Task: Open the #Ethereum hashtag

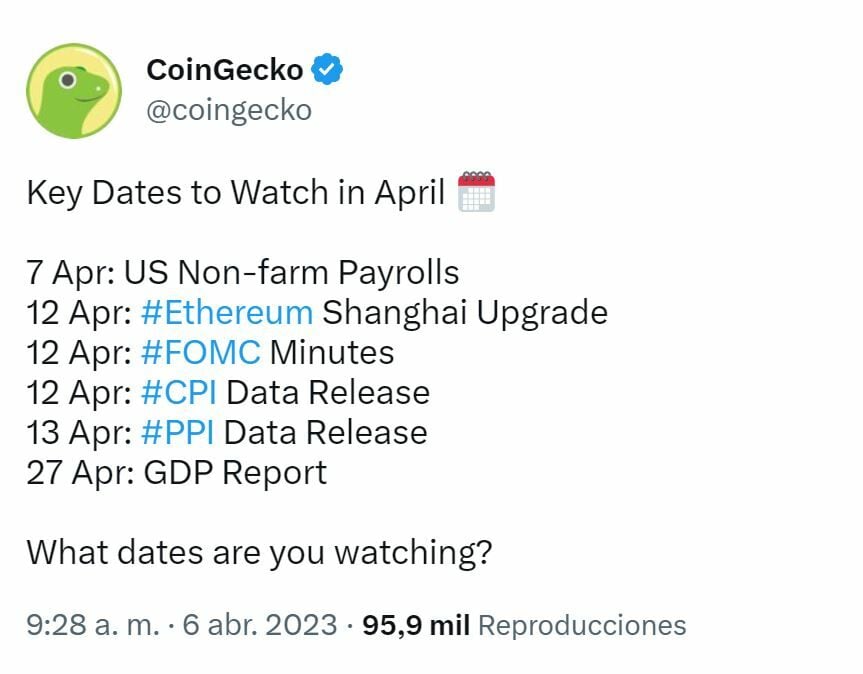Action: pyautogui.click(x=227, y=312)
